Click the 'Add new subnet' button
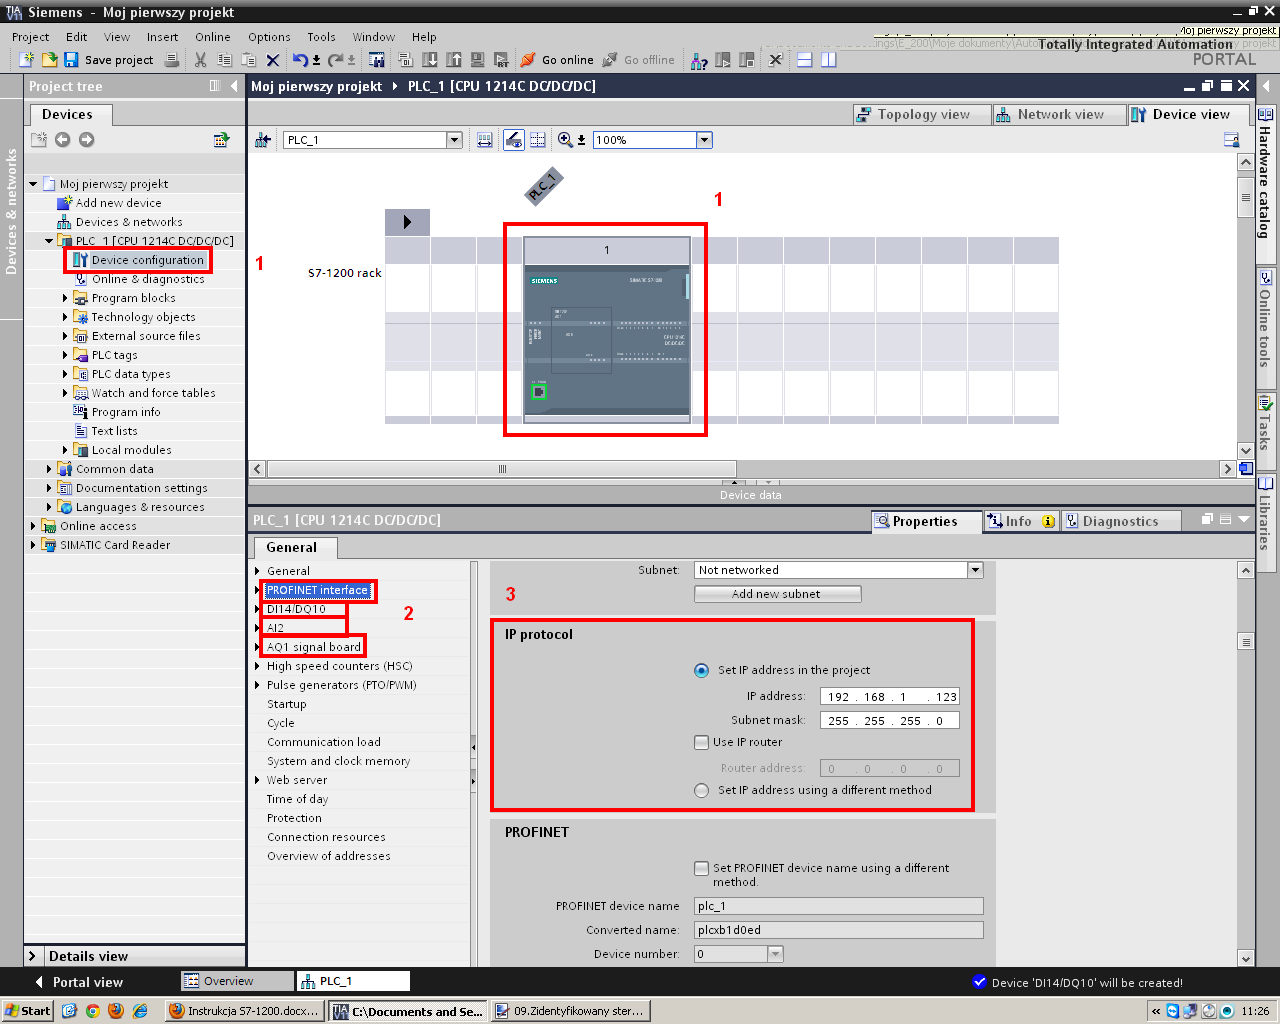 (777, 594)
